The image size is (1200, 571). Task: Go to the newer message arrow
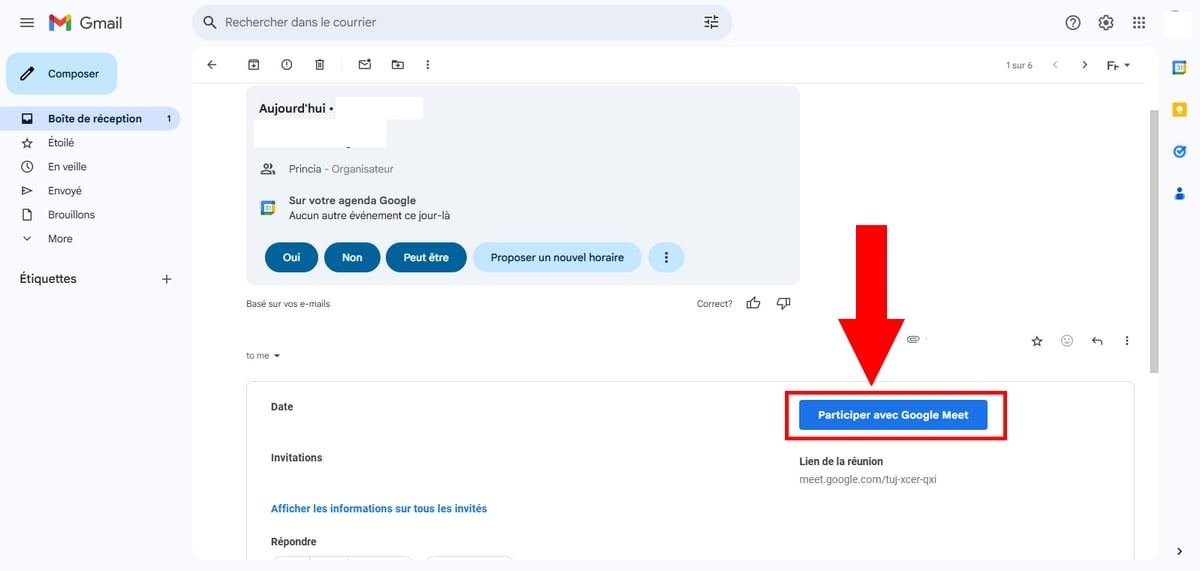coord(1054,65)
